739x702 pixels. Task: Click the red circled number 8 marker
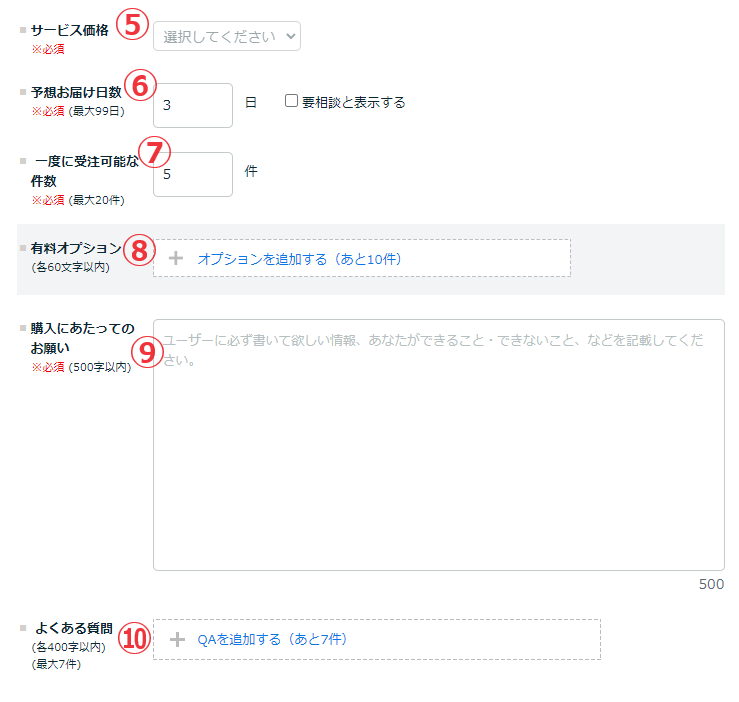point(140,248)
